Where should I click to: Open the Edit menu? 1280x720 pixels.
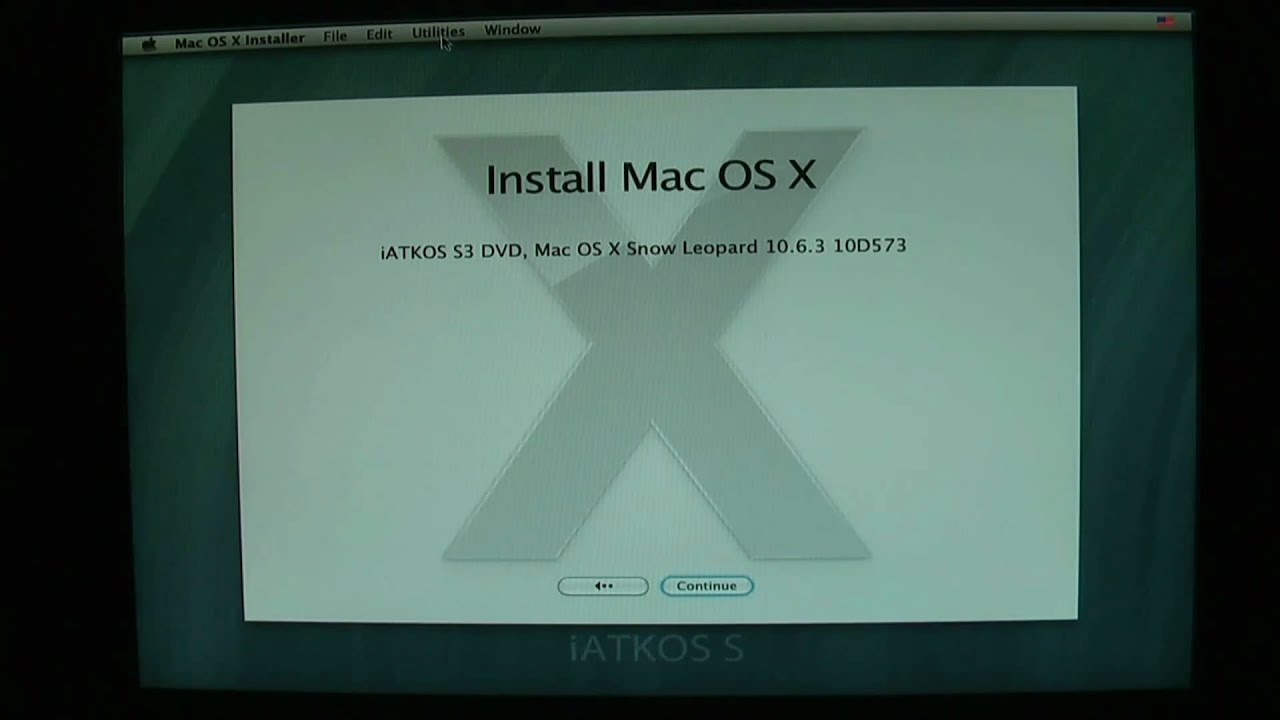point(379,34)
